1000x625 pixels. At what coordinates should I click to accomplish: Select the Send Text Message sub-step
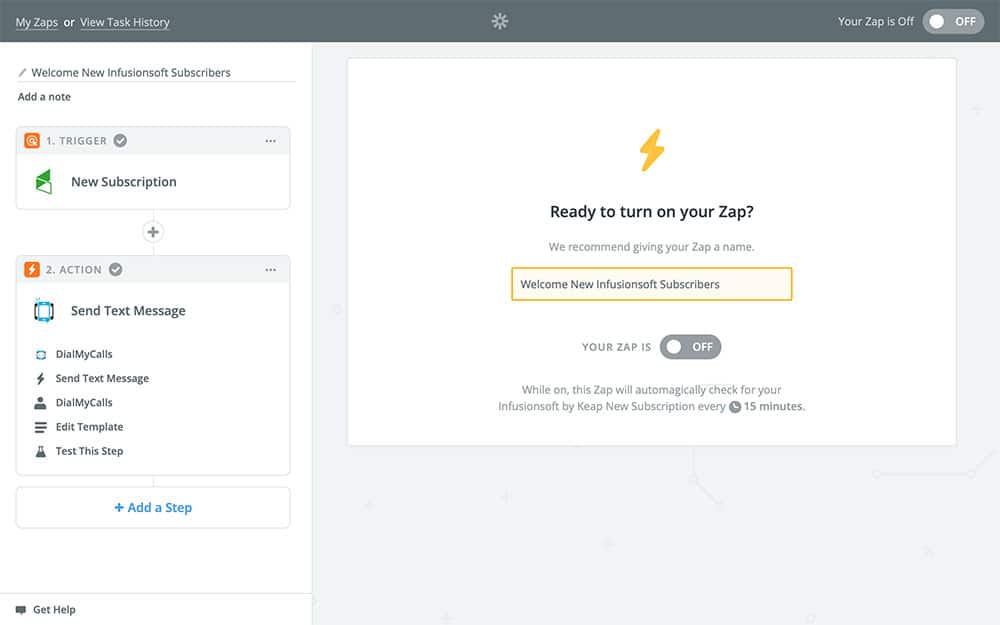pyautogui.click(x=102, y=379)
